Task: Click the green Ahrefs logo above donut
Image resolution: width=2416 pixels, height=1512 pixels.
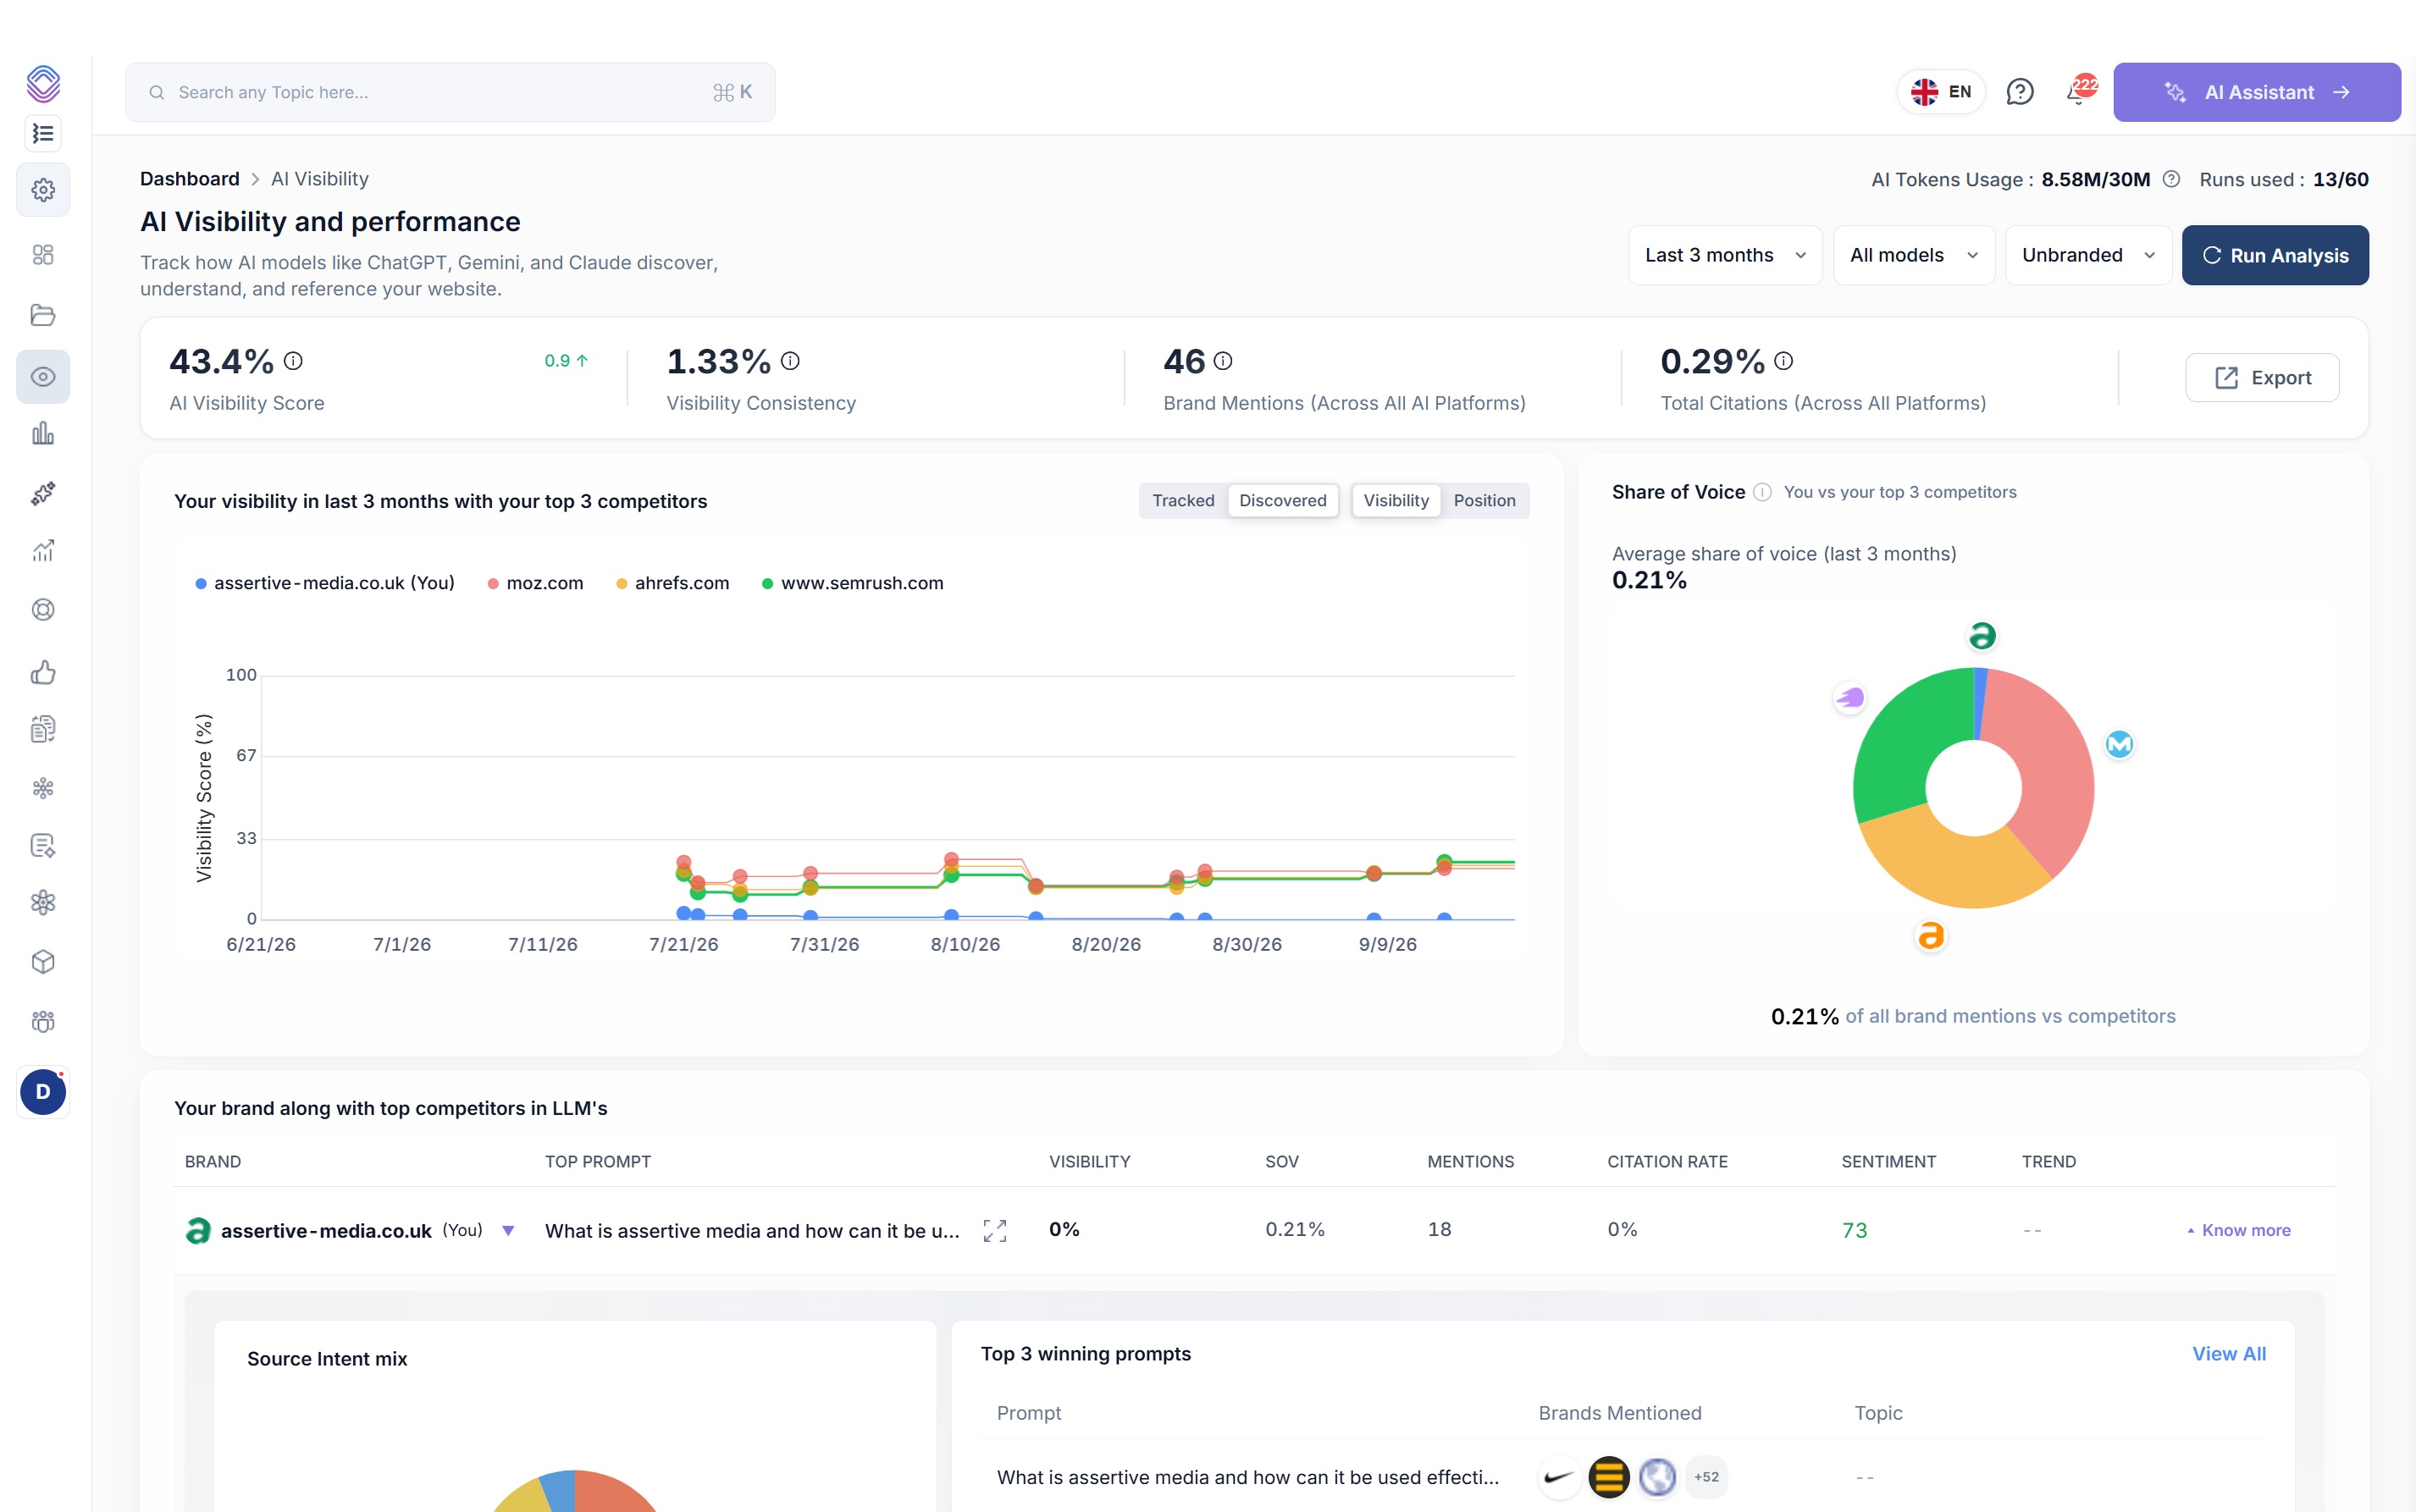Action: coord(1982,636)
